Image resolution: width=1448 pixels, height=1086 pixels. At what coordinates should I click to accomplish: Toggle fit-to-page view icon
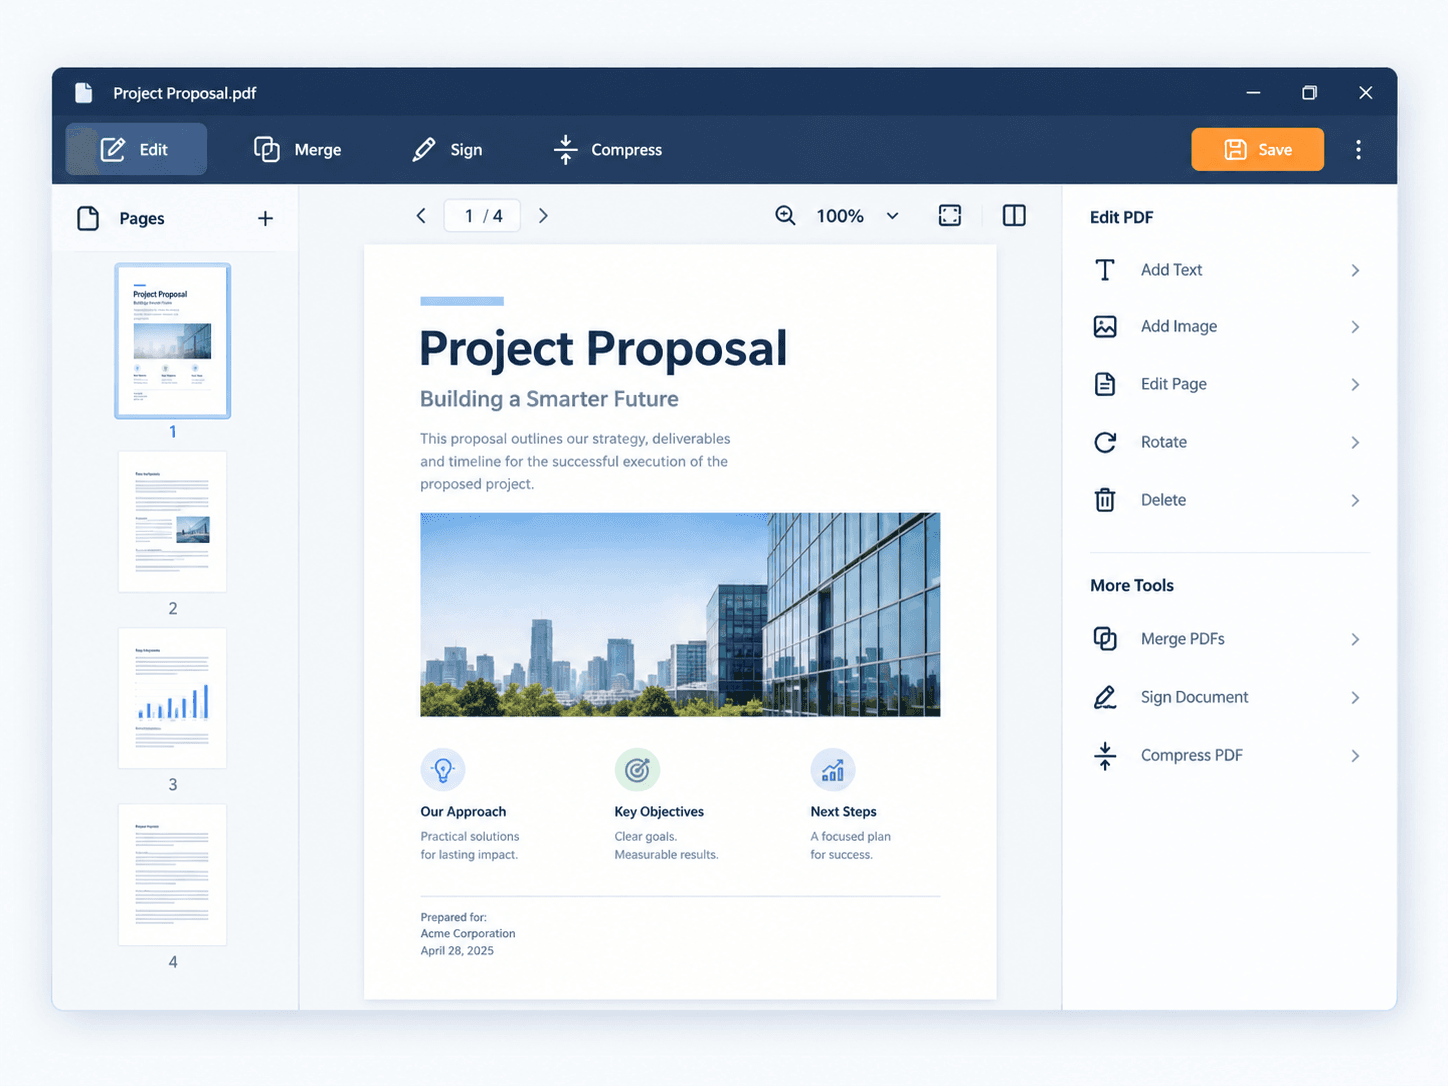tap(950, 216)
